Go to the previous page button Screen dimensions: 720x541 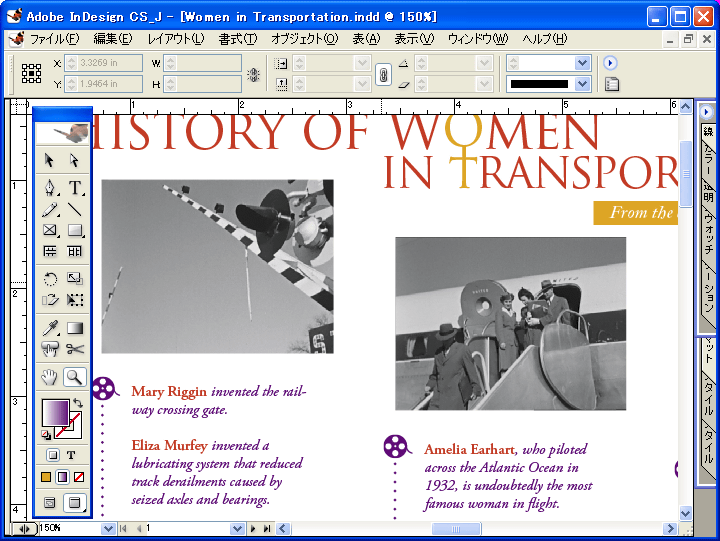[x=137, y=529]
